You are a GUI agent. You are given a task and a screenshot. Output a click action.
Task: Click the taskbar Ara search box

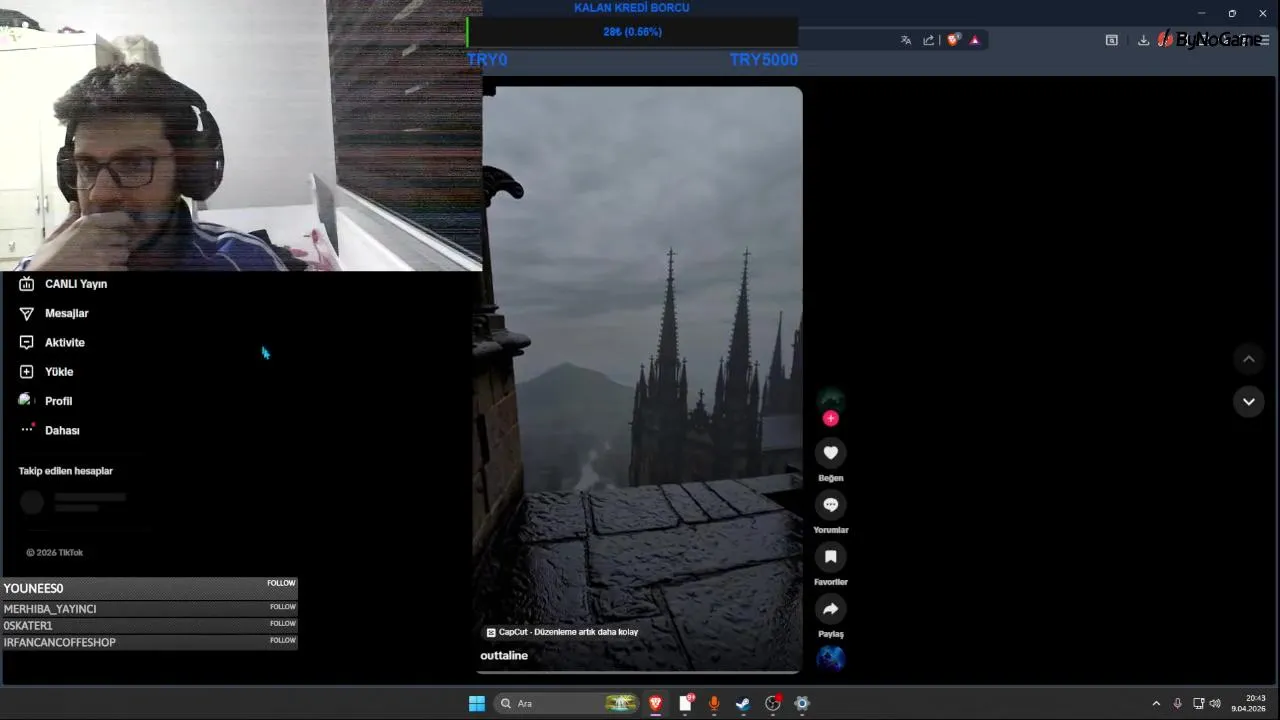point(568,704)
